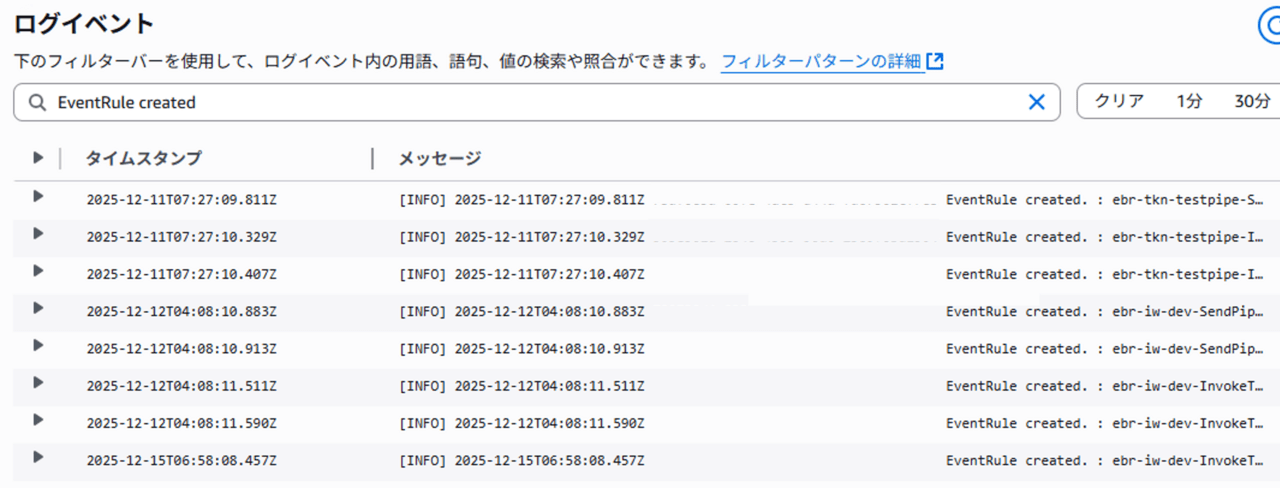The width and height of the screenshot is (1280, 488).
Task: Expand the log event at 2025-12-12T04:08:11.590Z
Action: 38,420
